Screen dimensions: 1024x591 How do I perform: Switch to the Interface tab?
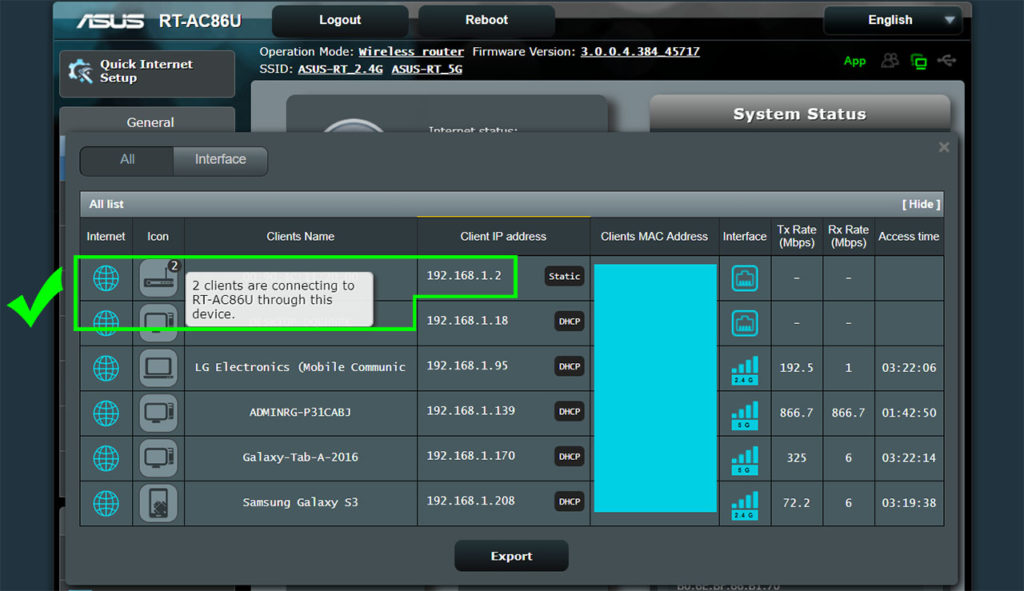pyautogui.click(x=219, y=160)
